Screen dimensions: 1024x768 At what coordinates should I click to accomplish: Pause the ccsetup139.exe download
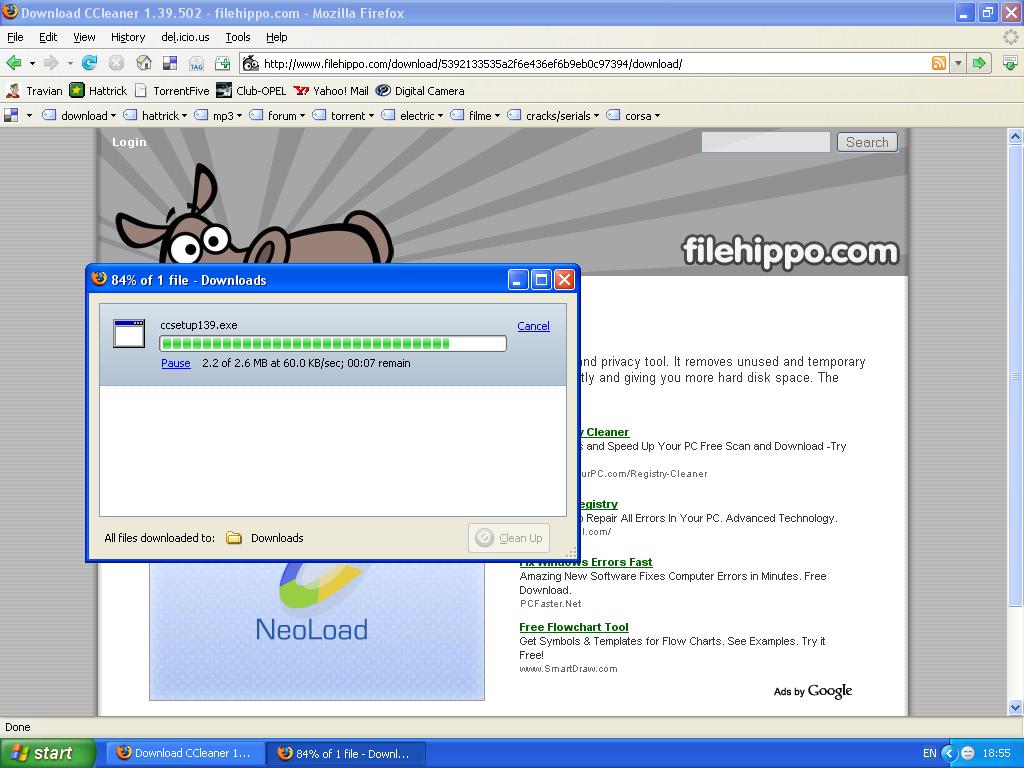[x=175, y=363]
